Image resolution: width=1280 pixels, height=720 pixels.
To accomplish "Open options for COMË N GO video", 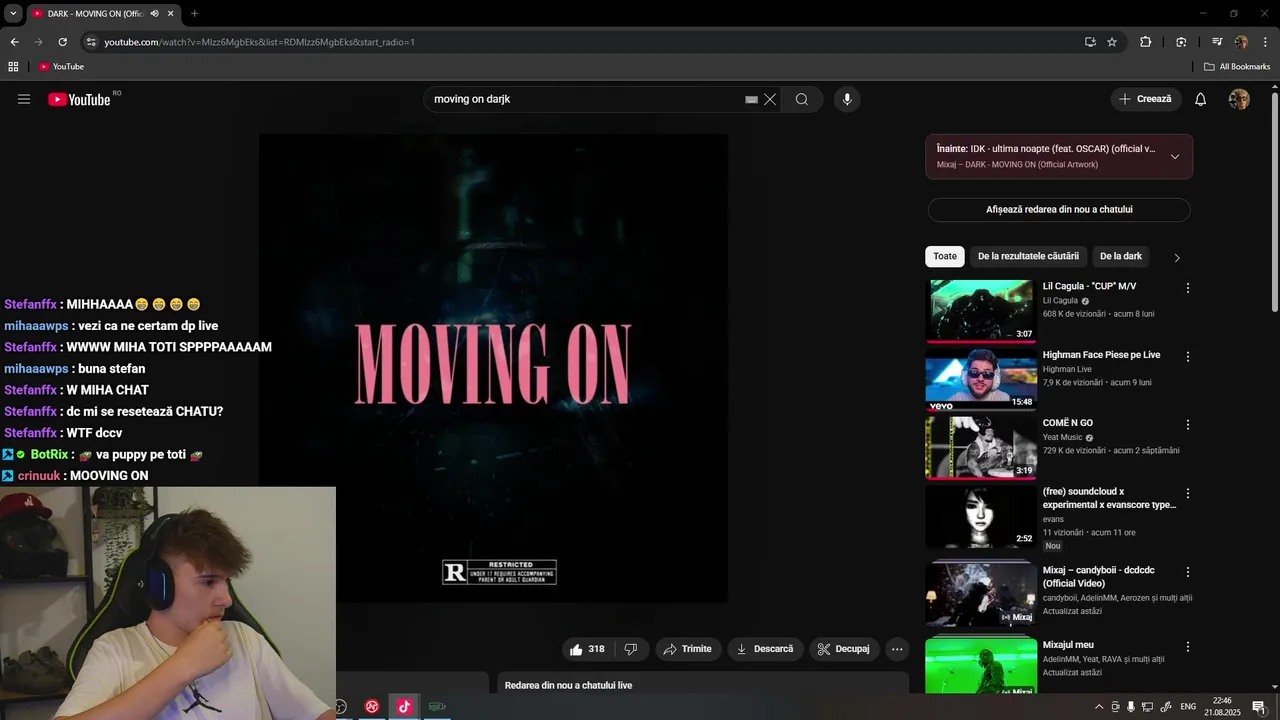I will 1188,425.
